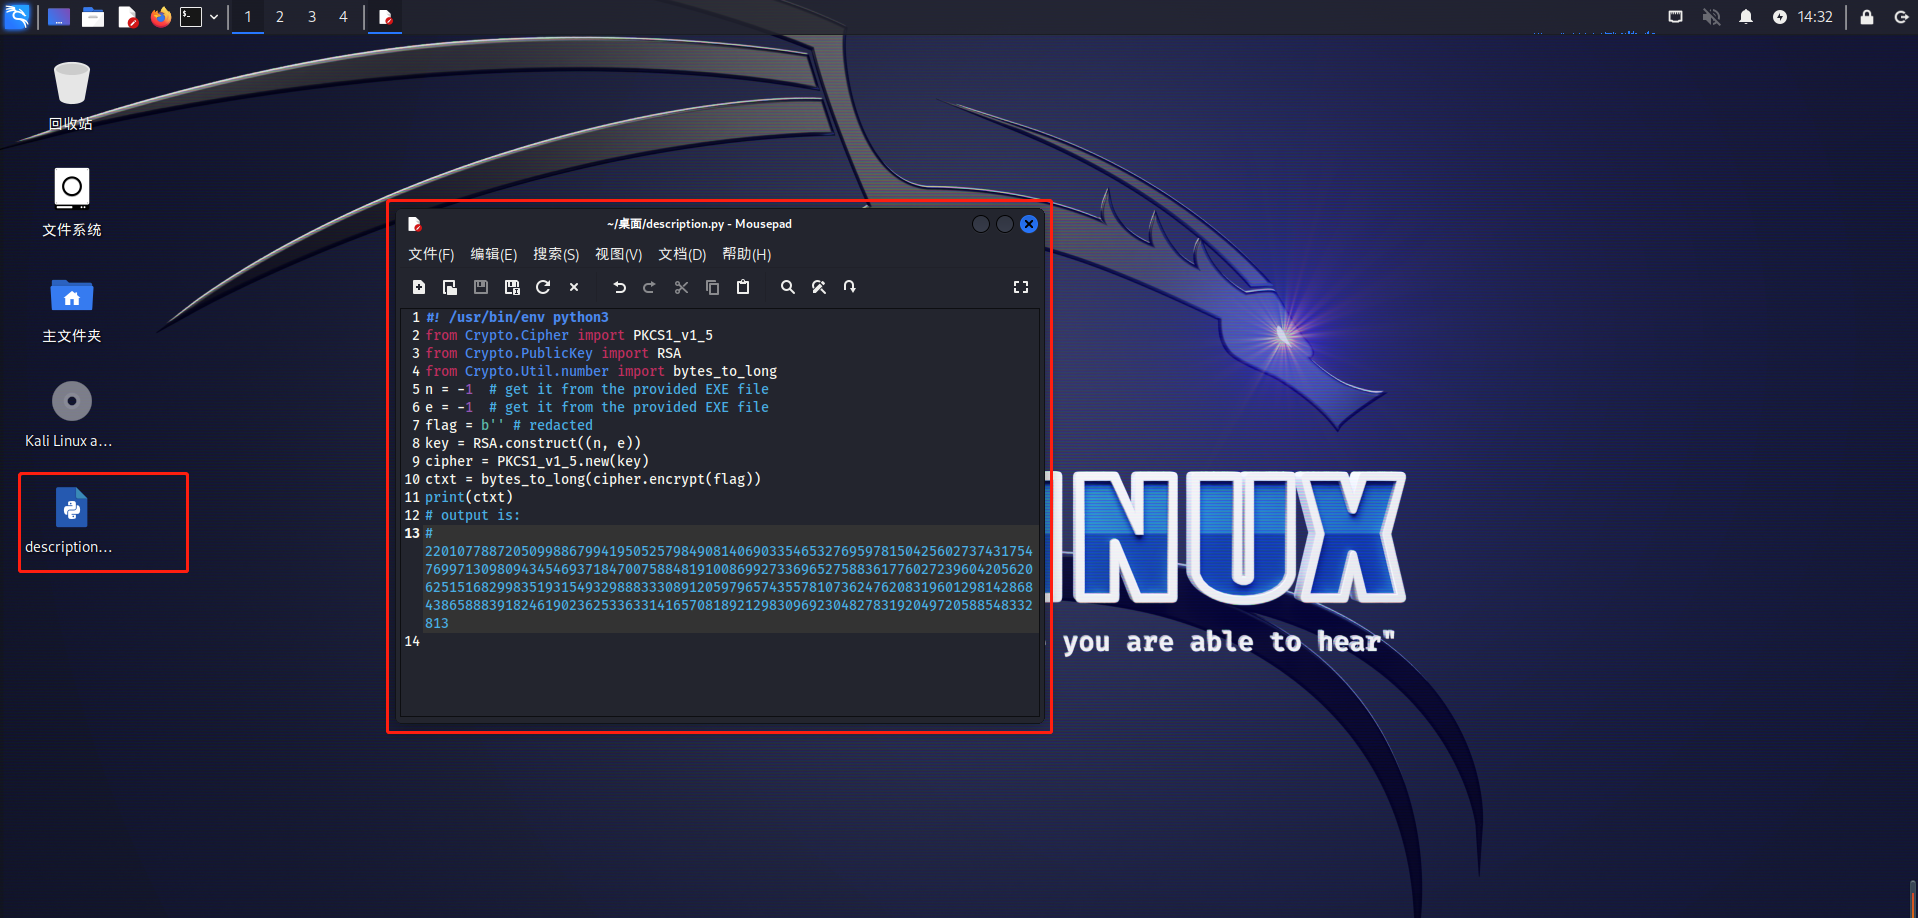
Task: Select the 主文件夹 home folder icon
Action: click(x=71, y=309)
